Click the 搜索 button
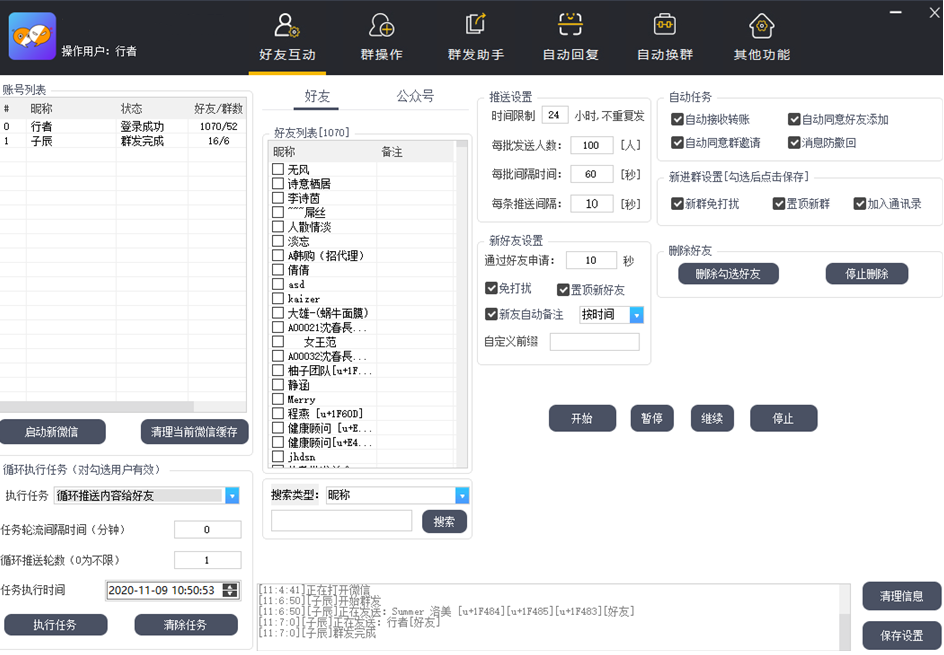Image resolution: width=944 pixels, height=655 pixels. (x=444, y=521)
